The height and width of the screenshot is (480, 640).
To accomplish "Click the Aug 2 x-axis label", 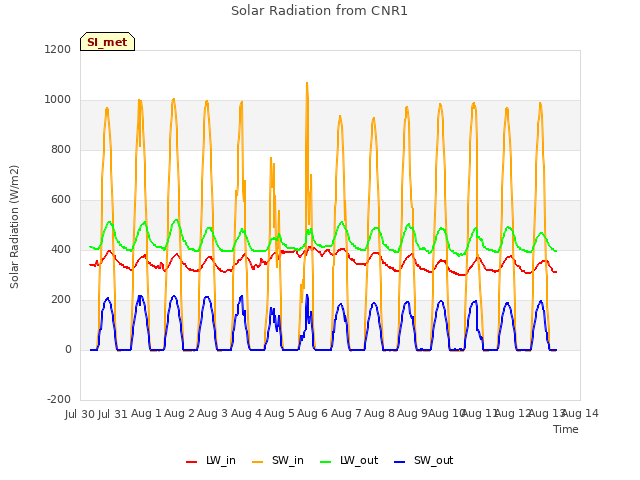I will (180, 413).
